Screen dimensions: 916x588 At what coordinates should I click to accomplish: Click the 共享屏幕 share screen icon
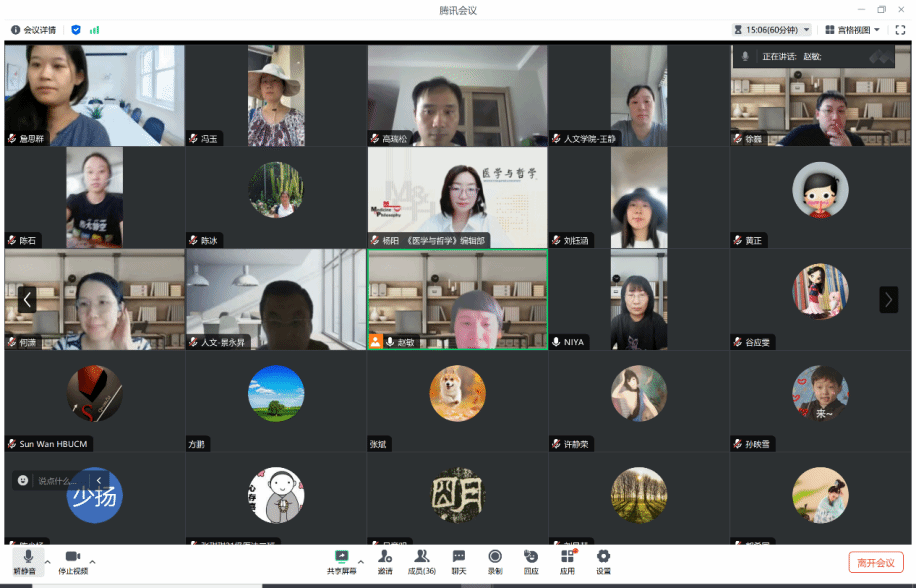(x=341, y=560)
